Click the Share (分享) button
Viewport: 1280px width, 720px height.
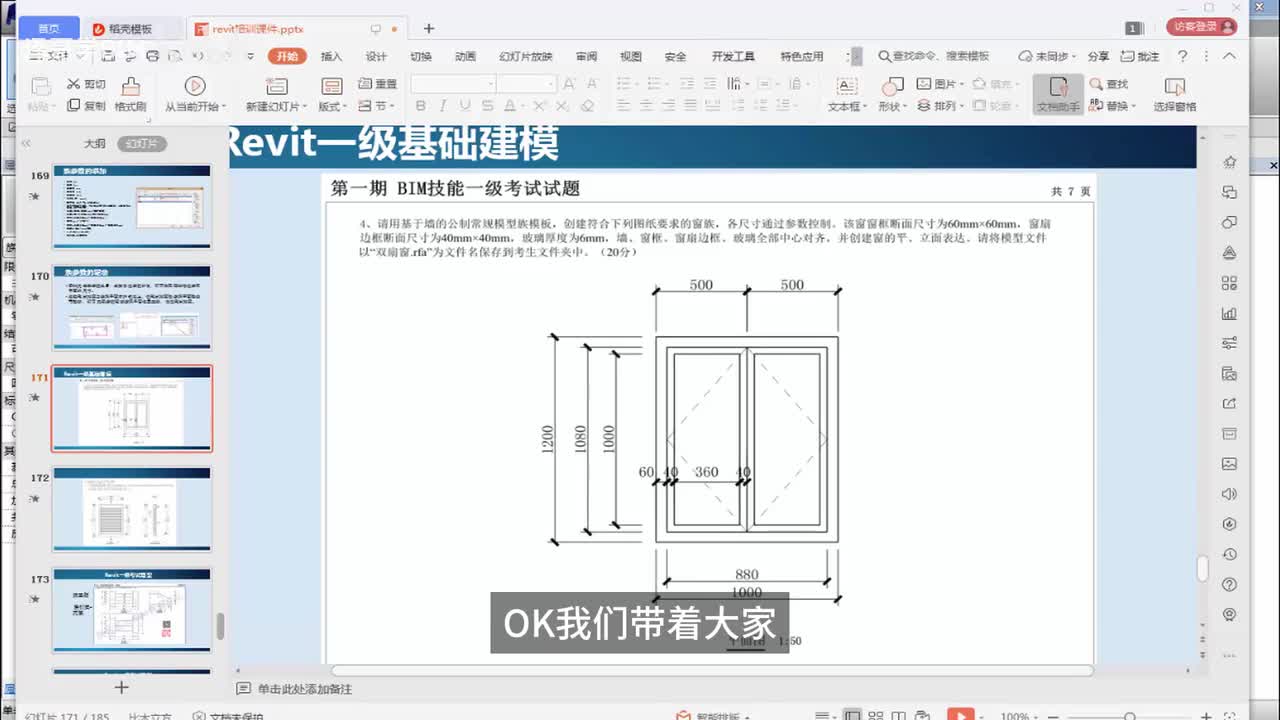click(x=1098, y=57)
